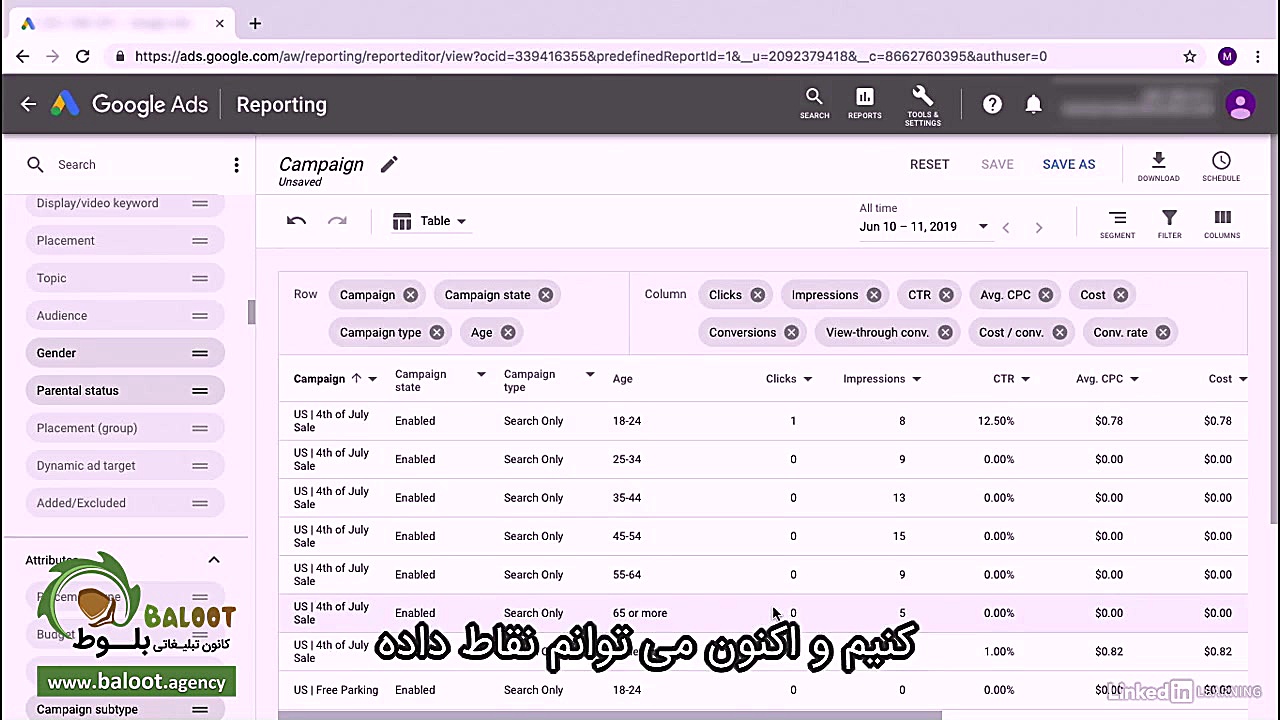The width and height of the screenshot is (1280, 720).
Task: Undo the last report change
Action: coord(296,221)
